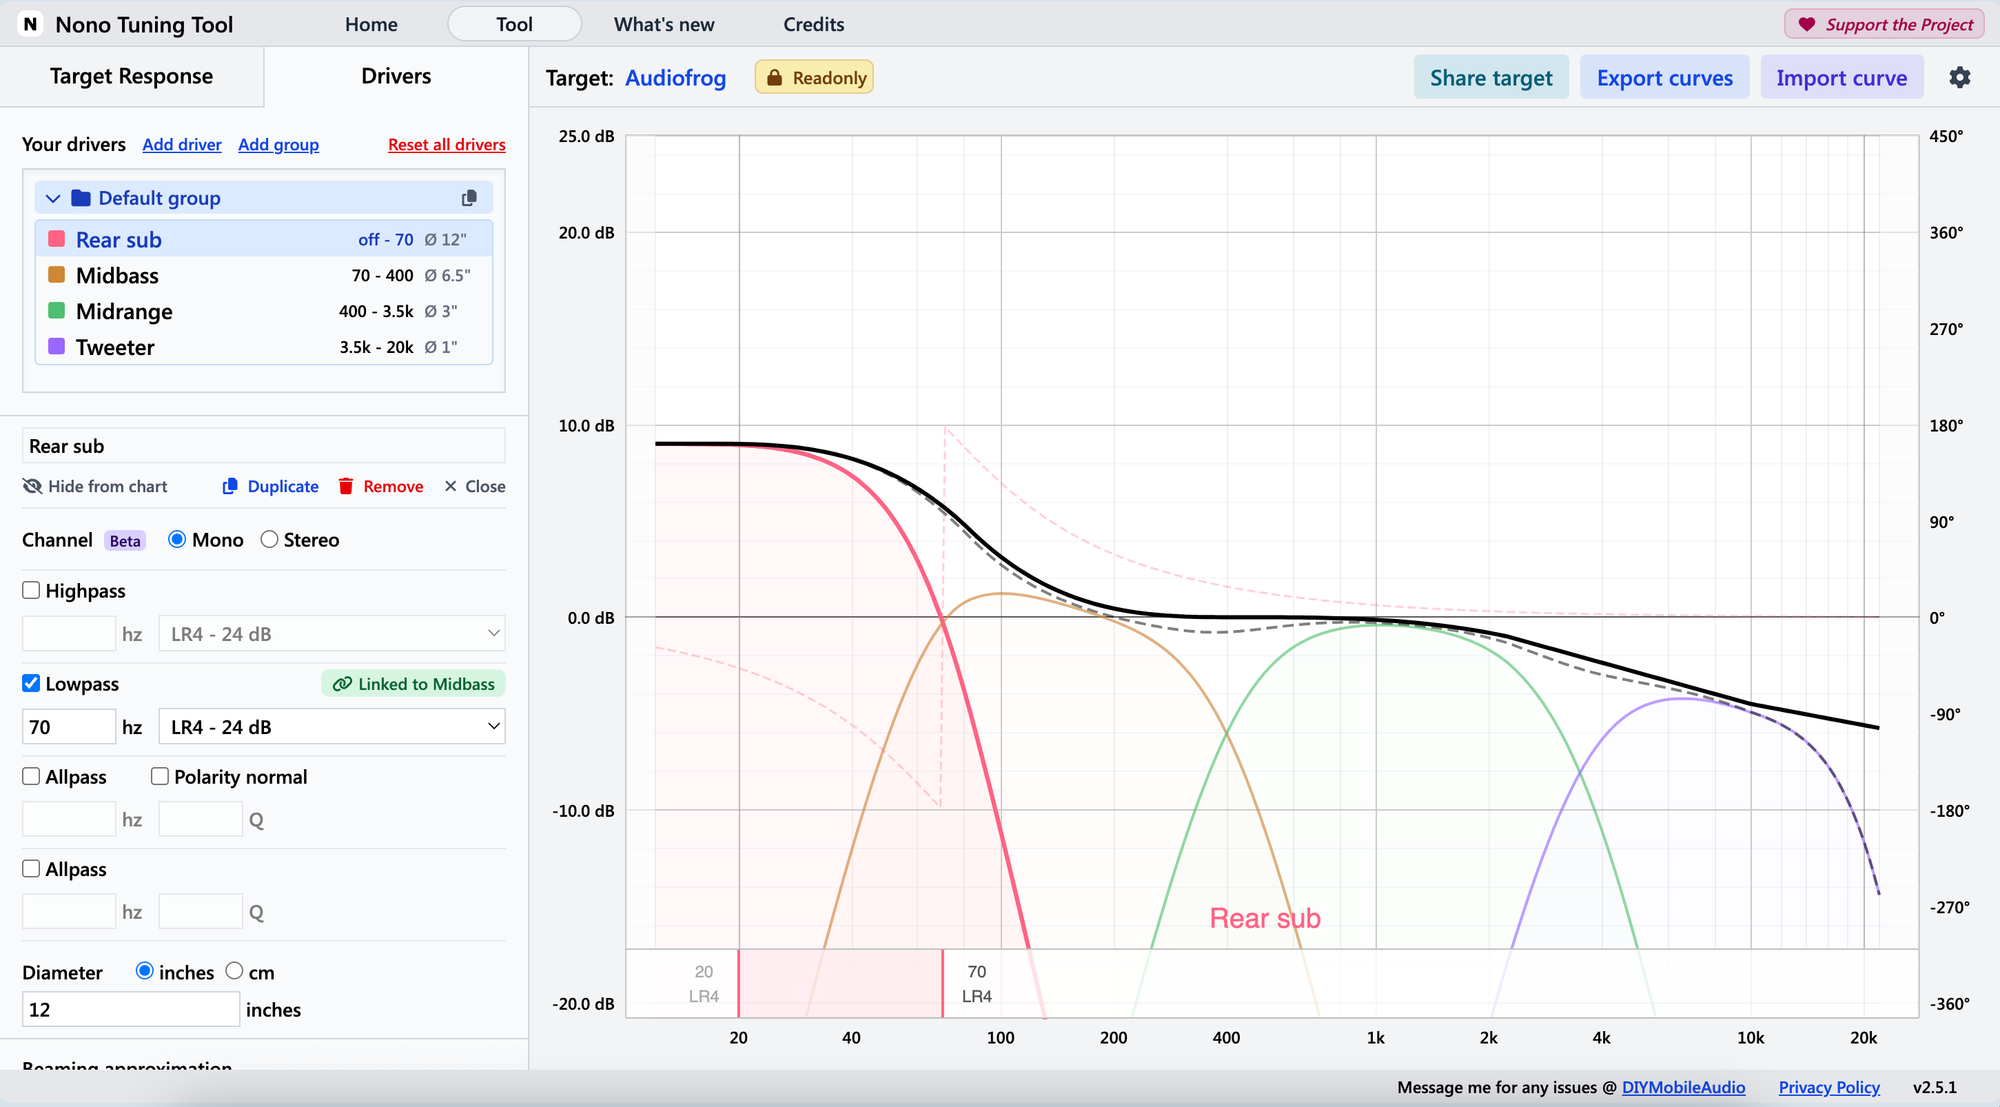Viewport: 2000px width, 1107px height.
Task: Open the Highpass filter type dropdown
Action: (x=331, y=634)
